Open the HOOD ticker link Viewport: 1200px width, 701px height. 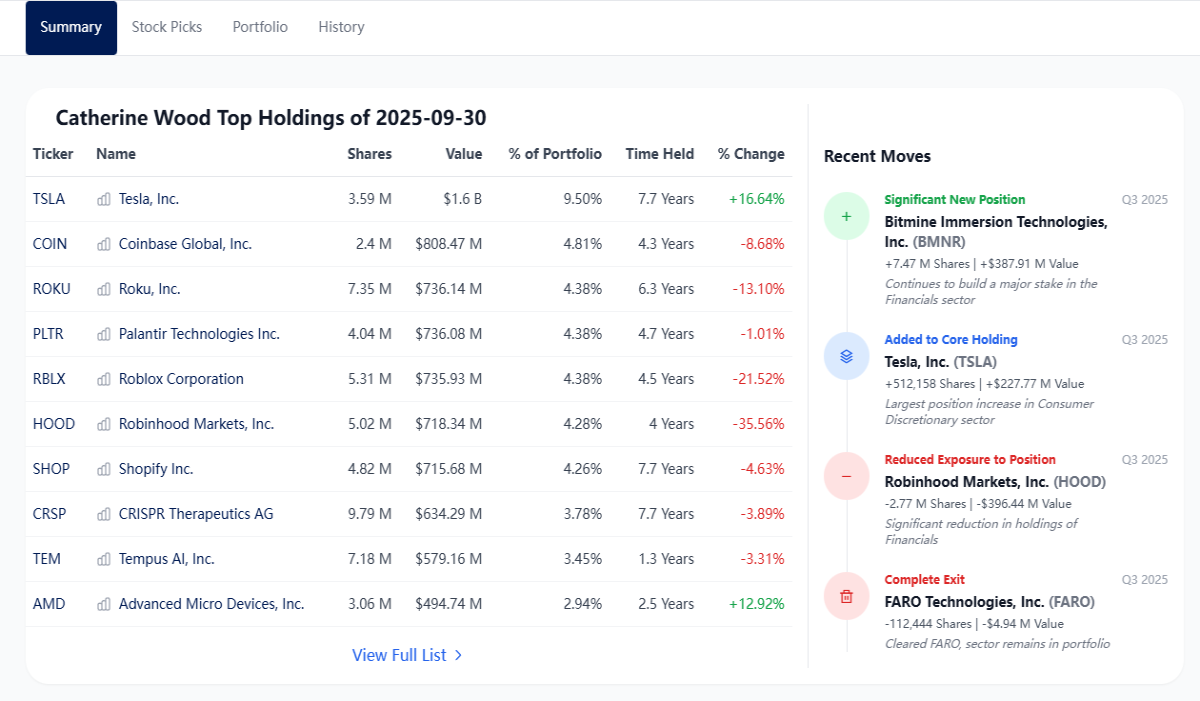[54, 424]
